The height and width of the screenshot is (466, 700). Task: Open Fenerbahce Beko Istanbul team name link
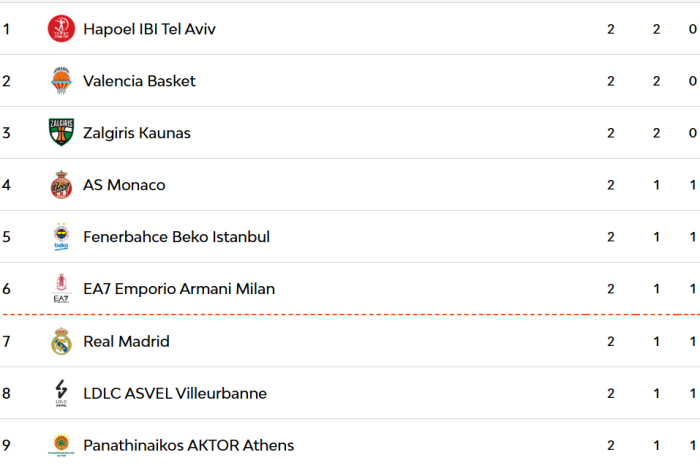pos(176,237)
